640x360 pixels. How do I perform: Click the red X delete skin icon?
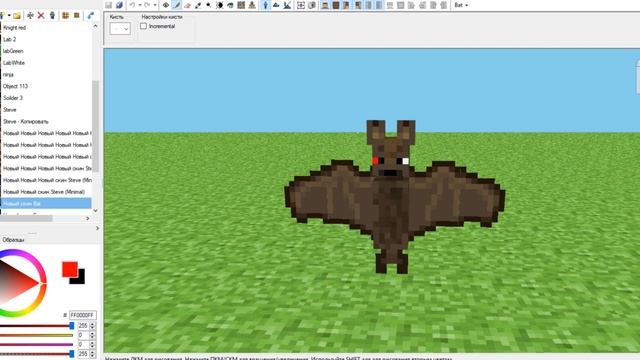[41, 16]
